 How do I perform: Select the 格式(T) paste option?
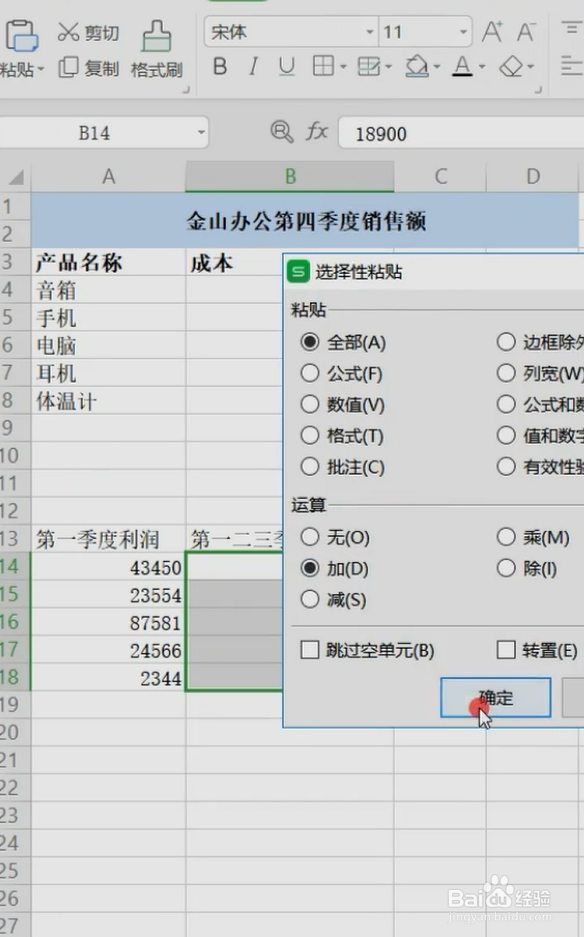[310, 436]
